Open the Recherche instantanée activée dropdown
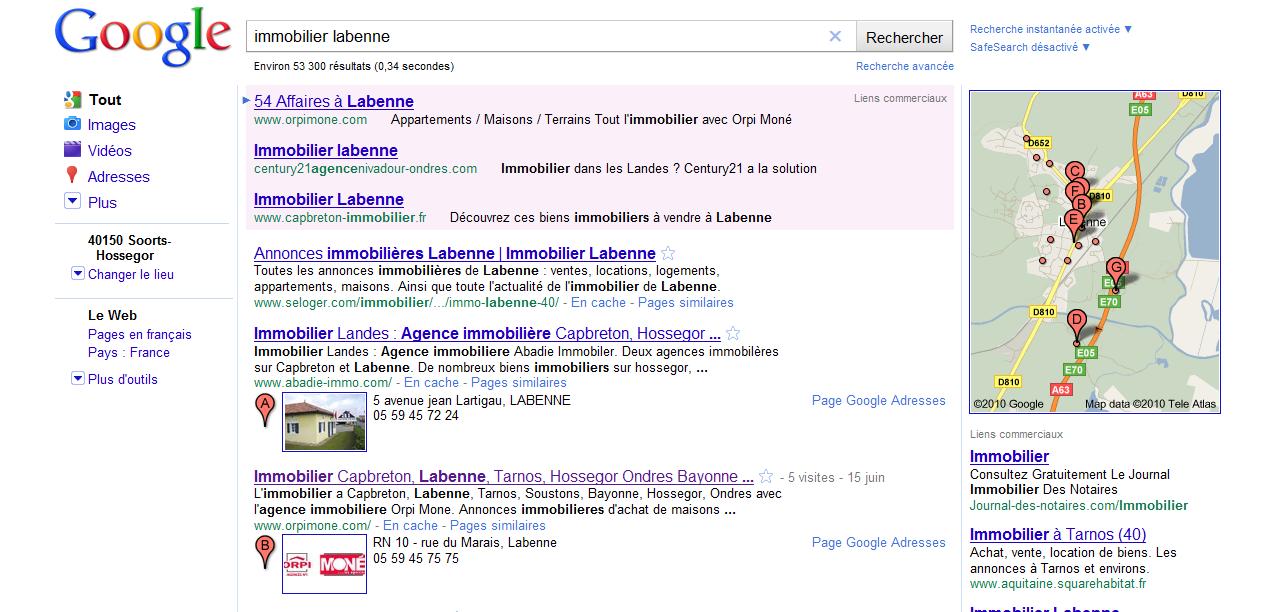 click(1051, 29)
